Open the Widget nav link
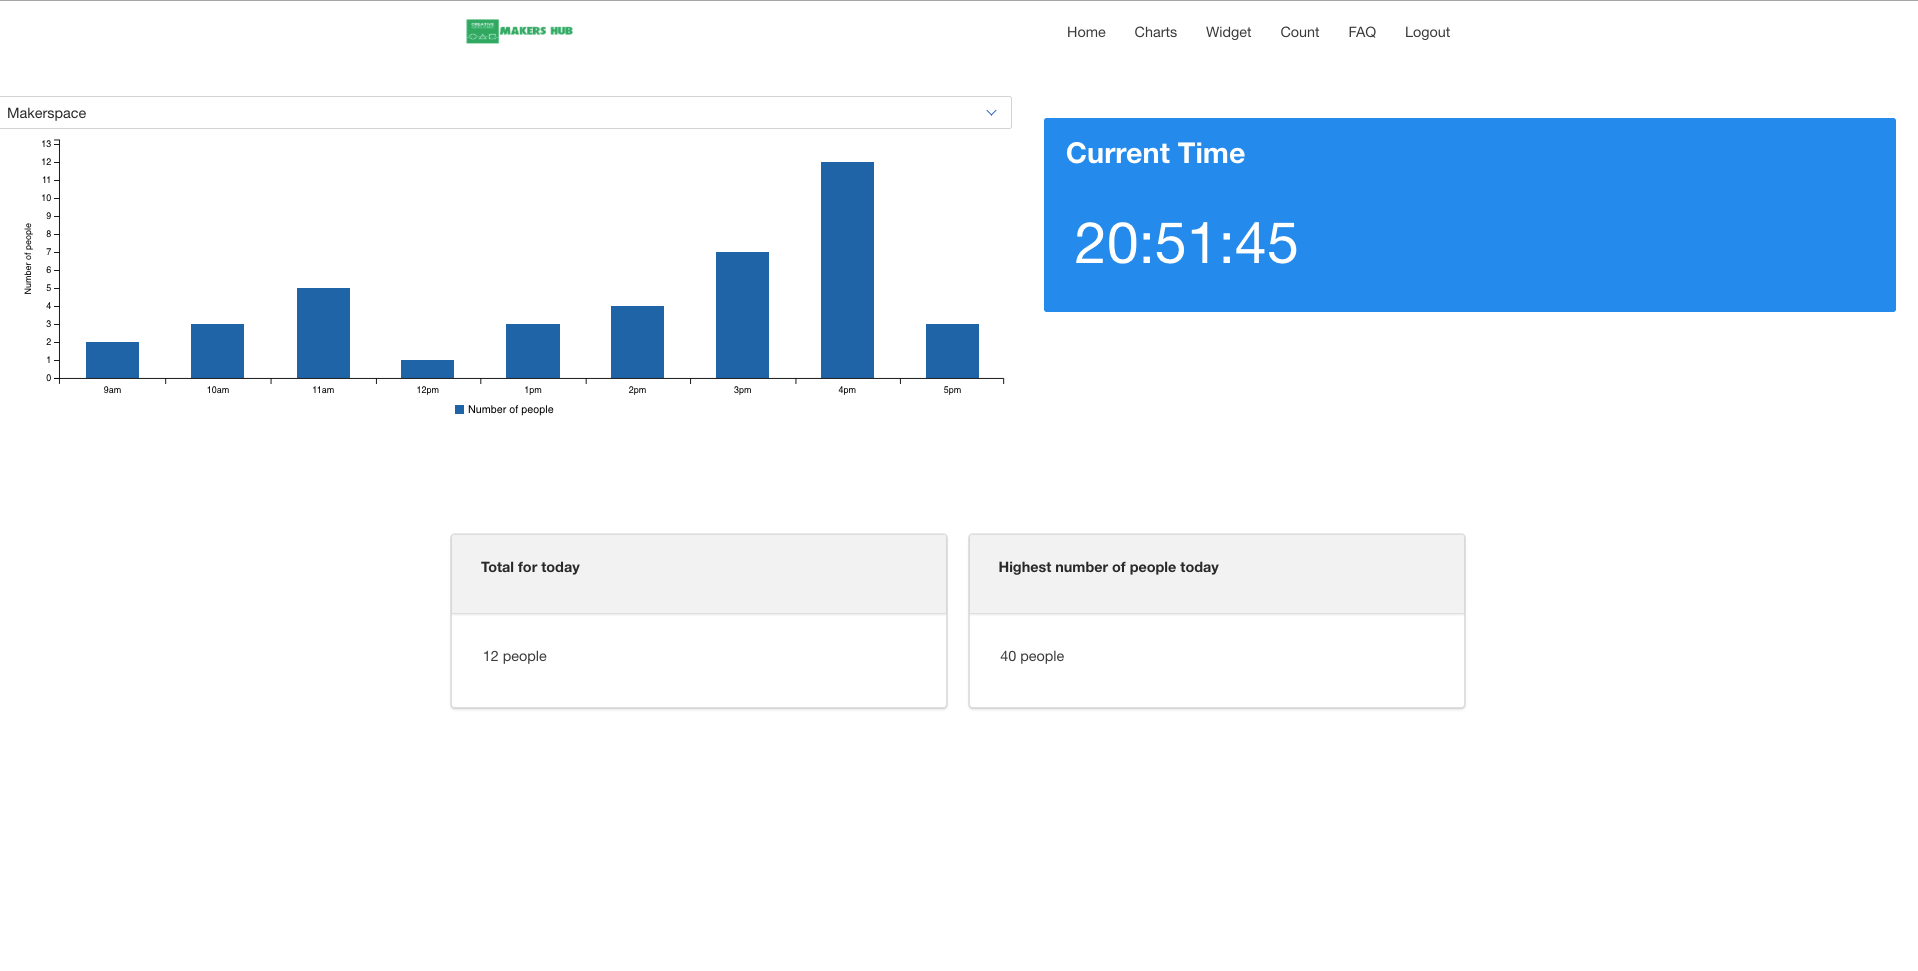Image resolution: width=1918 pixels, height=971 pixels. (x=1228, y=32)
